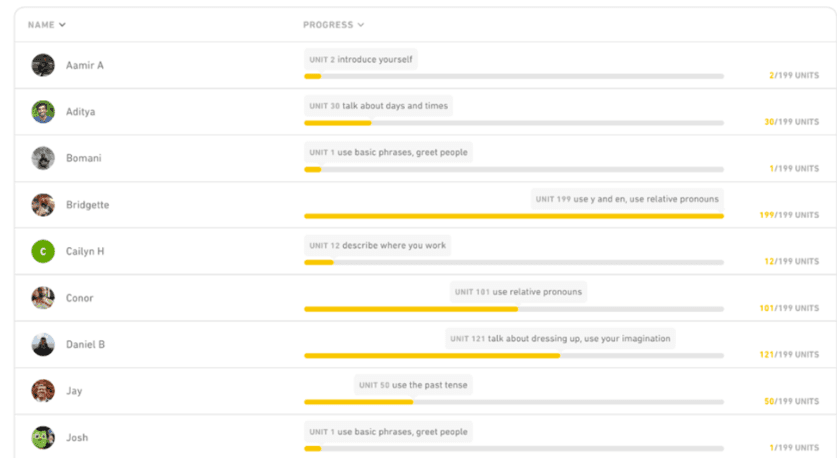This screenshot has height=458, width=837.
Task: Click Aamir A's Unit 2 introduce yourself label
Action: point(361,59)
